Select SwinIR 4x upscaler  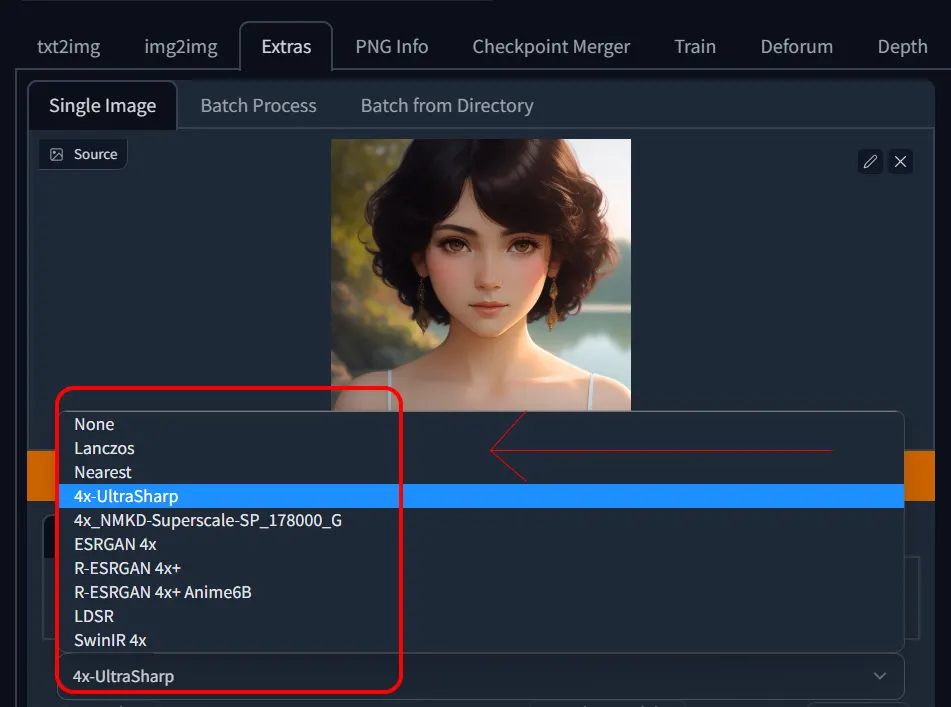482,640
